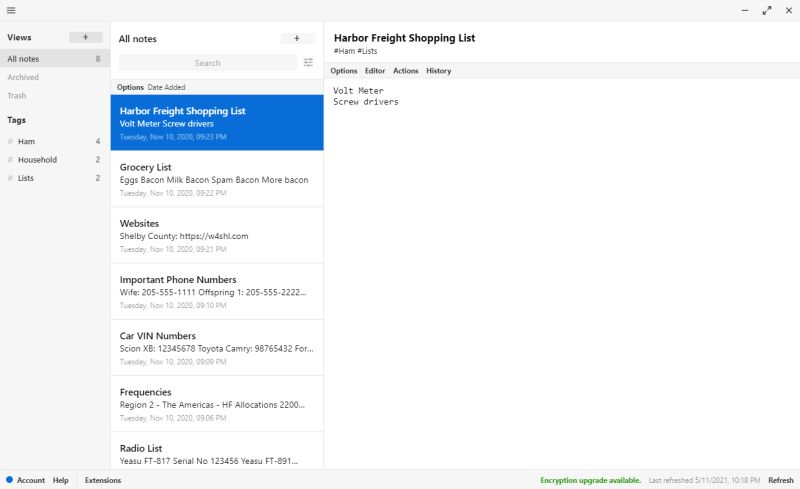
Task: Click Encryption upgrade available link
Action: (590, 480)
